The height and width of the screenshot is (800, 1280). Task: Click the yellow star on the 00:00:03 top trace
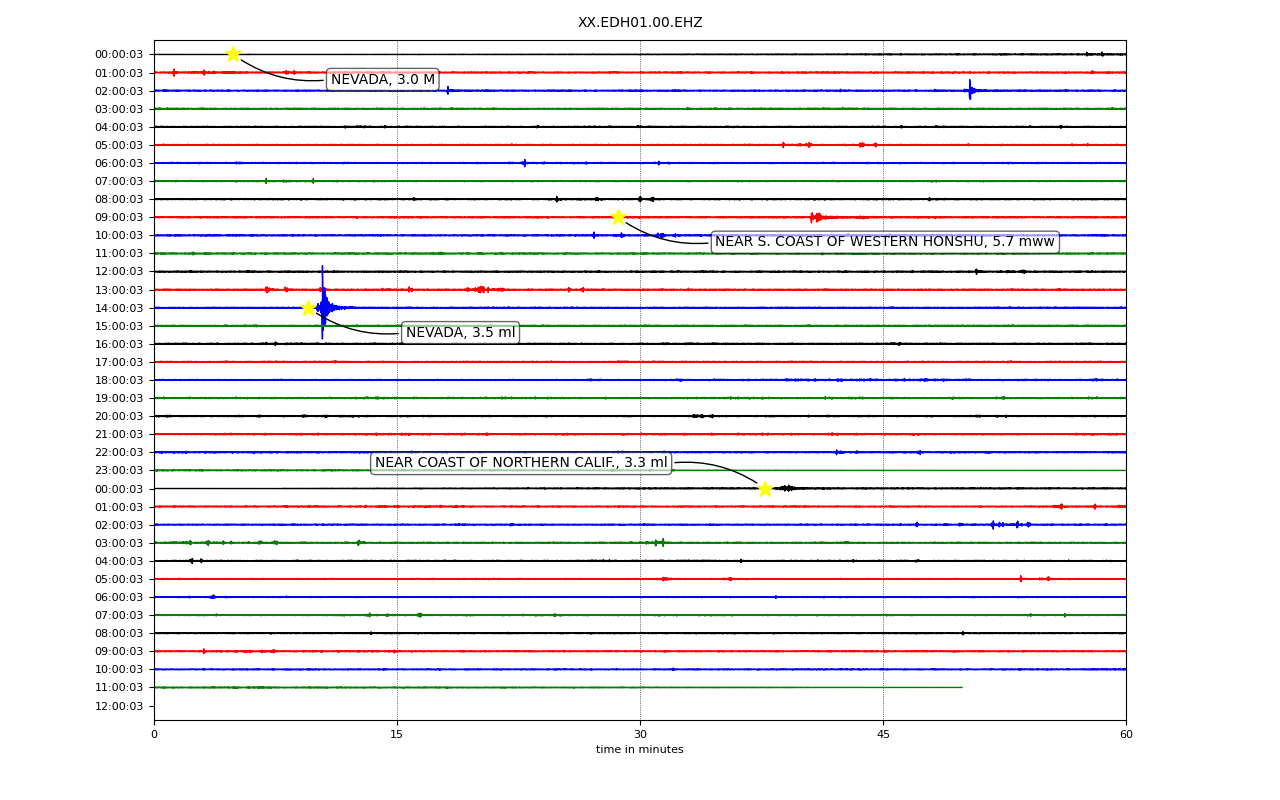pos(233,54)
